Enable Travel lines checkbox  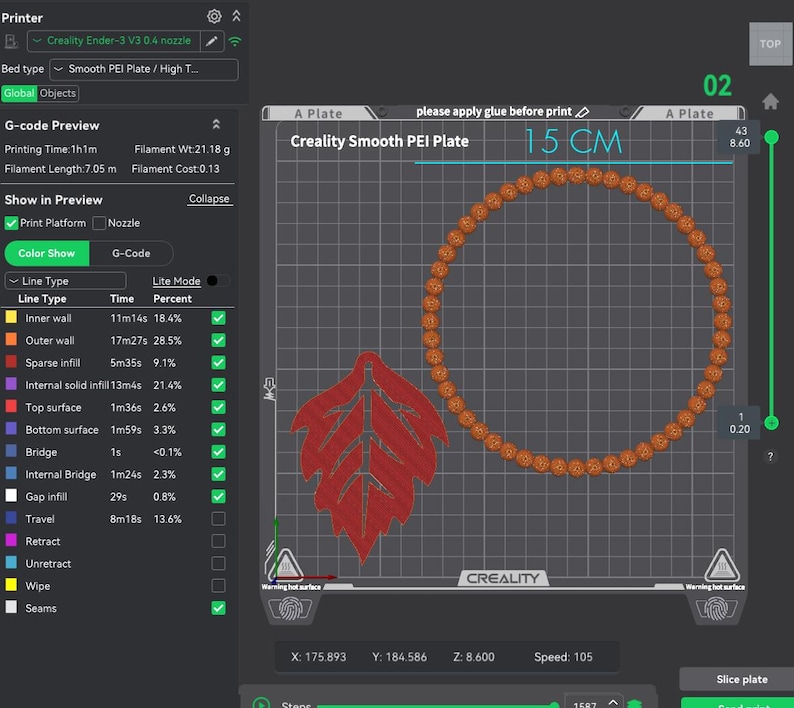point(218,519)
